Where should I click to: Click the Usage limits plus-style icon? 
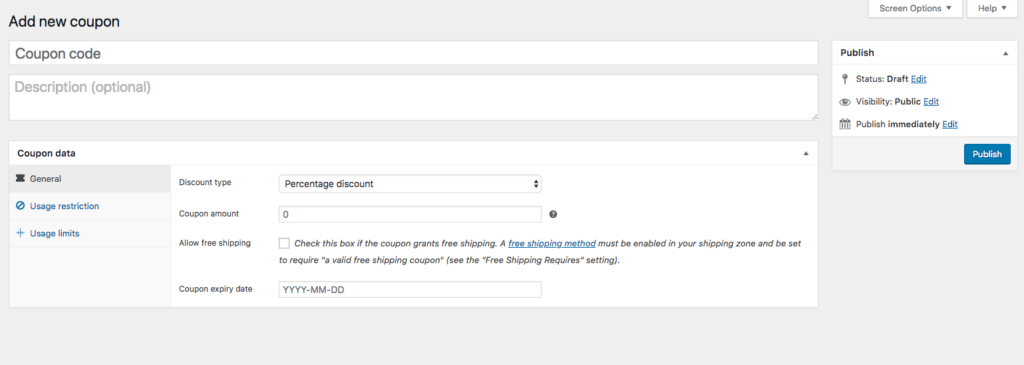click(x=20, y=233)
